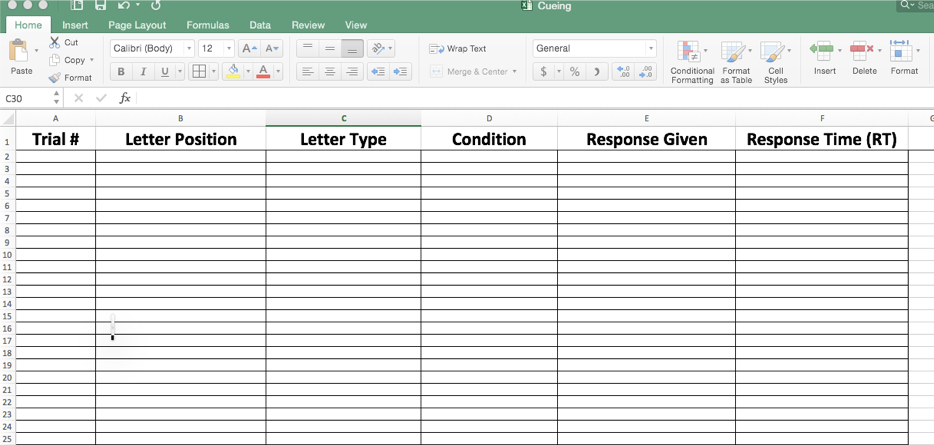The height and width of the screenshot is (445, 934).
Task: Open the View tab
Action: tap(356, 25)
